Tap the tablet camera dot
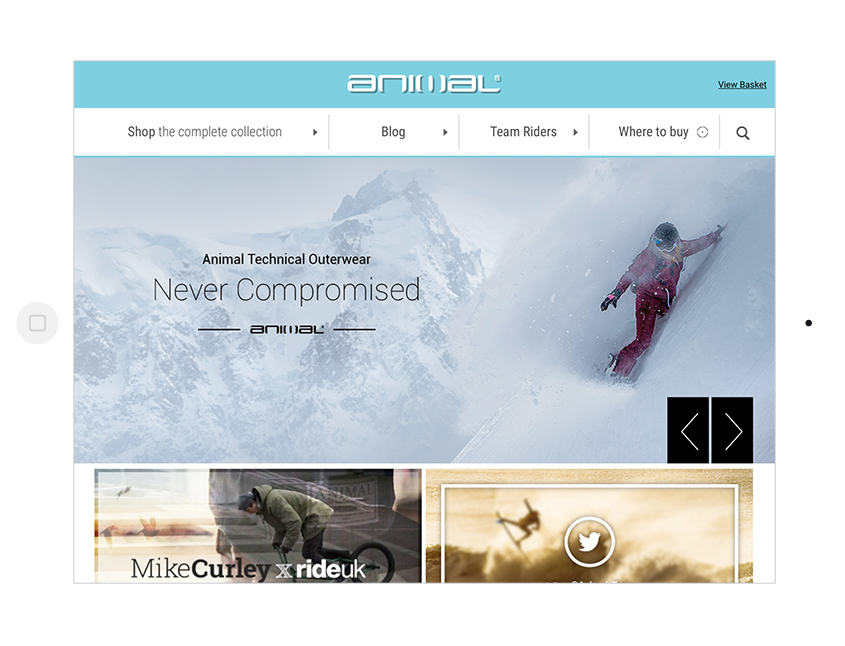This screenshot has height=646, width=845. (808, 323)
